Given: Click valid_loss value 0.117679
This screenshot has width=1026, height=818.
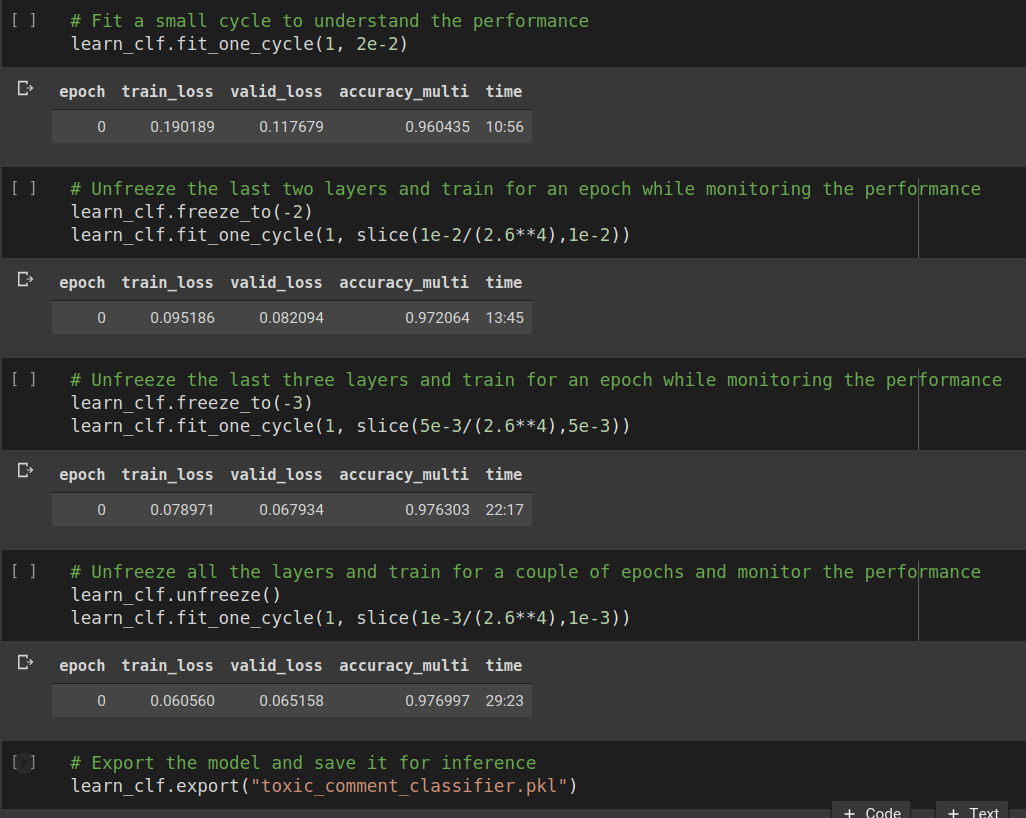Looking at the screenshot, I should (291, 127).
